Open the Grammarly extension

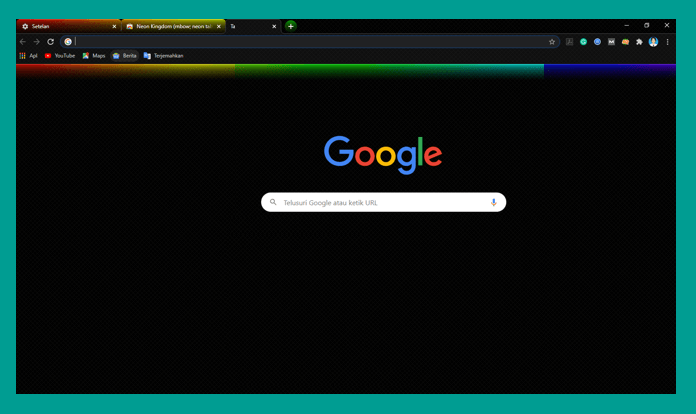(x=583, y=42)
